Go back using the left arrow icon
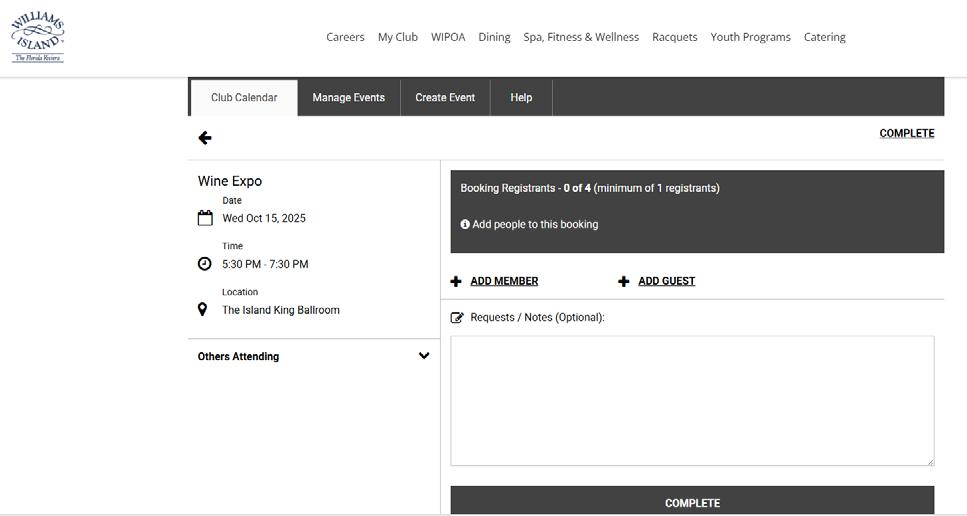967x516 pixels. 205,138
